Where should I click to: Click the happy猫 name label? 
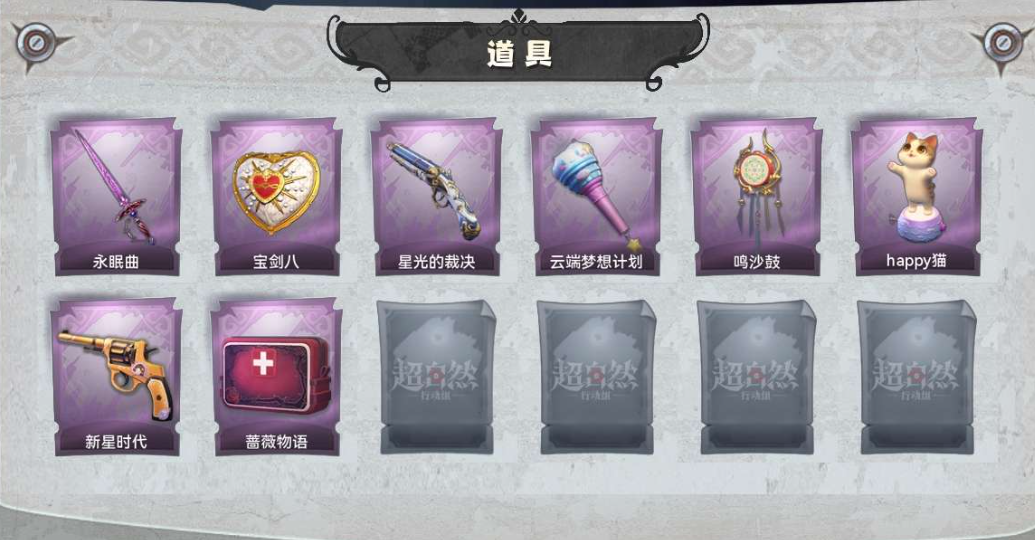(x=916, y=261)
